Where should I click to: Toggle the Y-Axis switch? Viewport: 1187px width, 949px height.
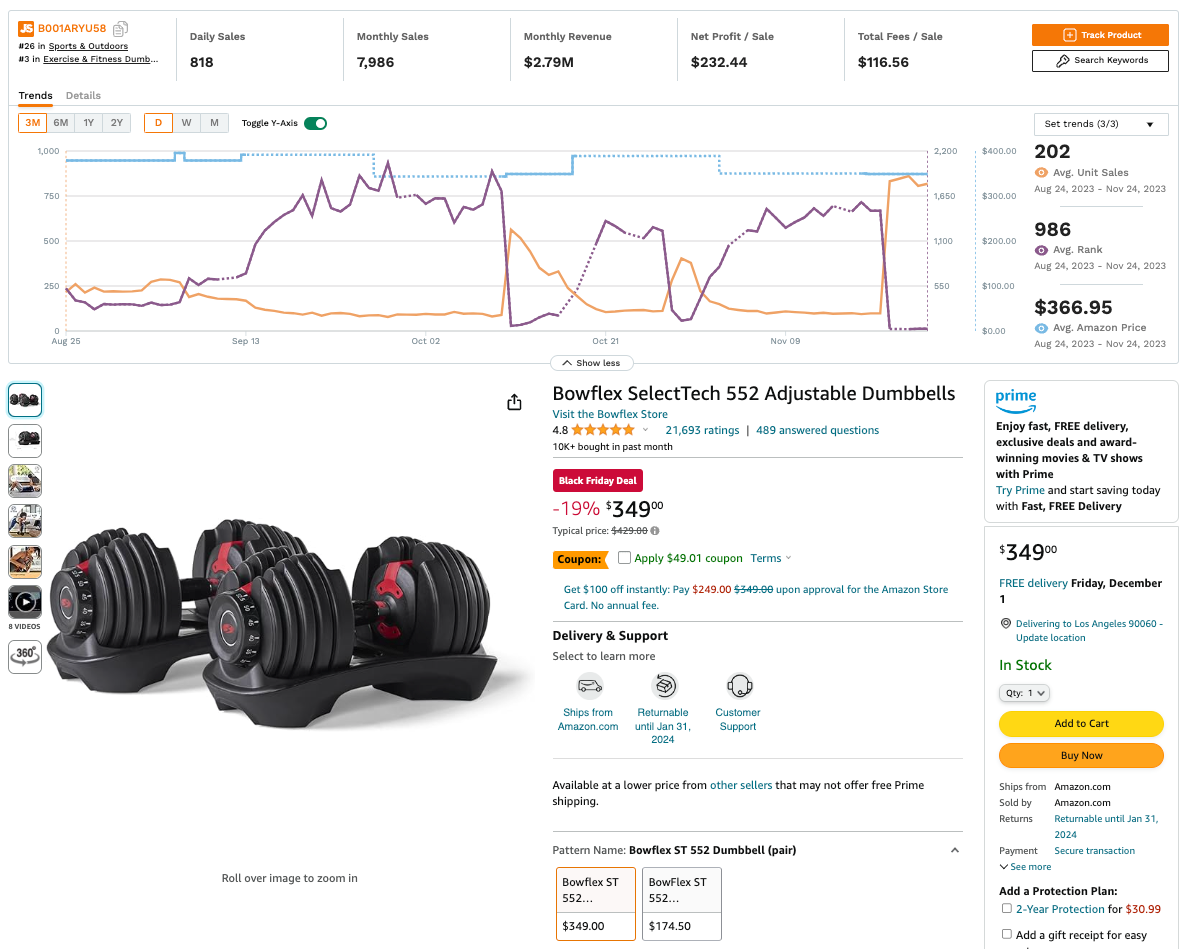click(x=316, y=123)
